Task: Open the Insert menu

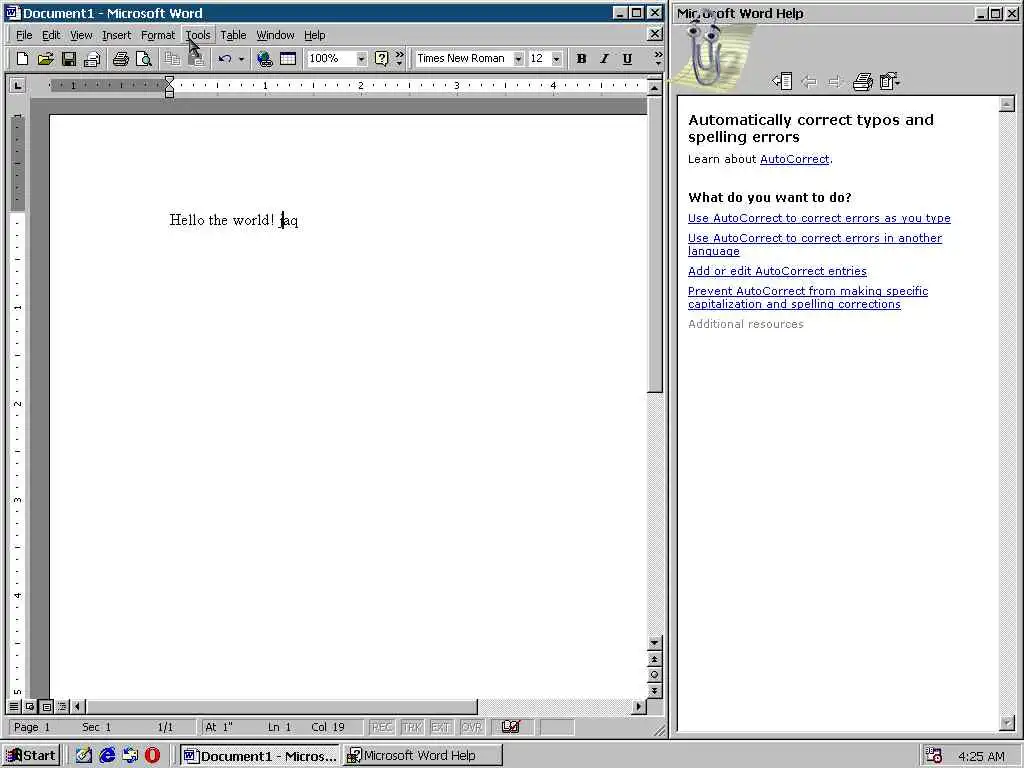Action: [116, 35]
